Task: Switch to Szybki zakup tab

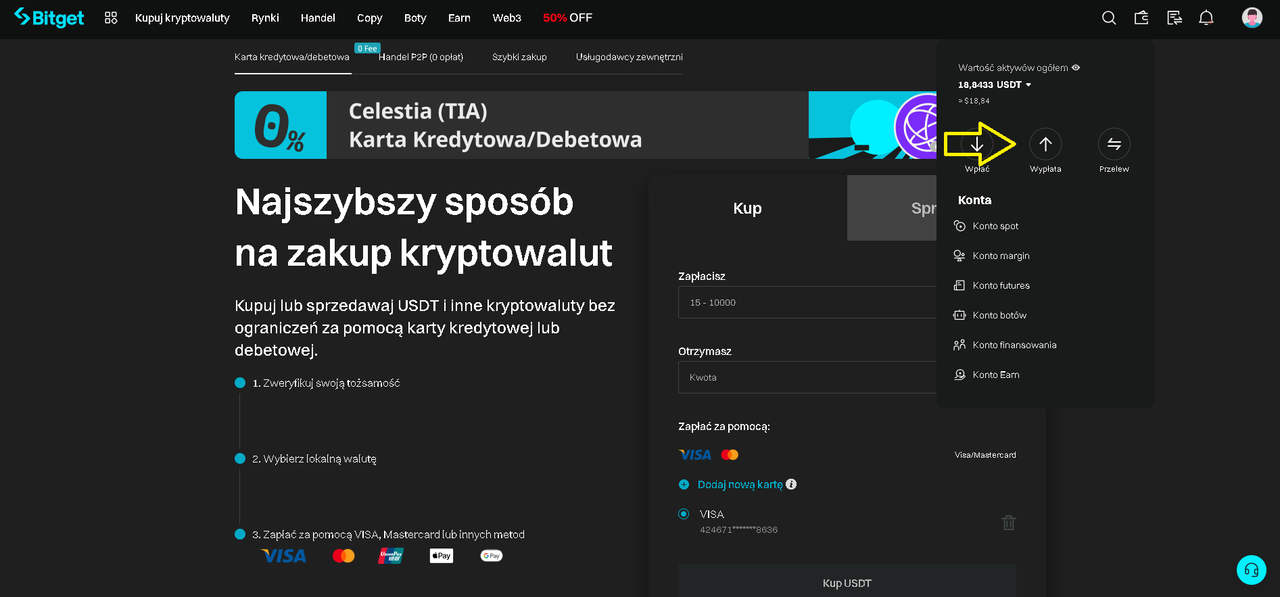Action: pyautogui.click(x=519, y=57)
